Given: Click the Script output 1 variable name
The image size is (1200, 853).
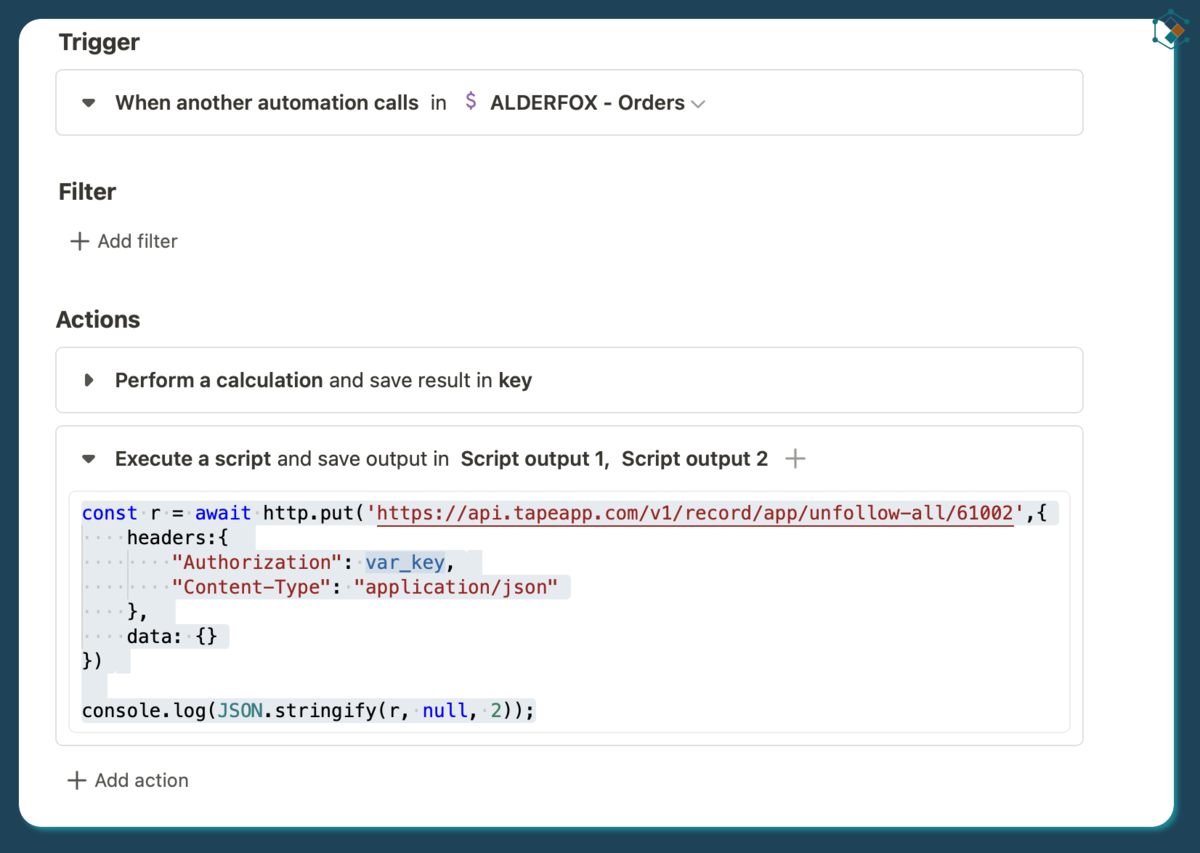Looking at the screenshot, I should point(533,459).
